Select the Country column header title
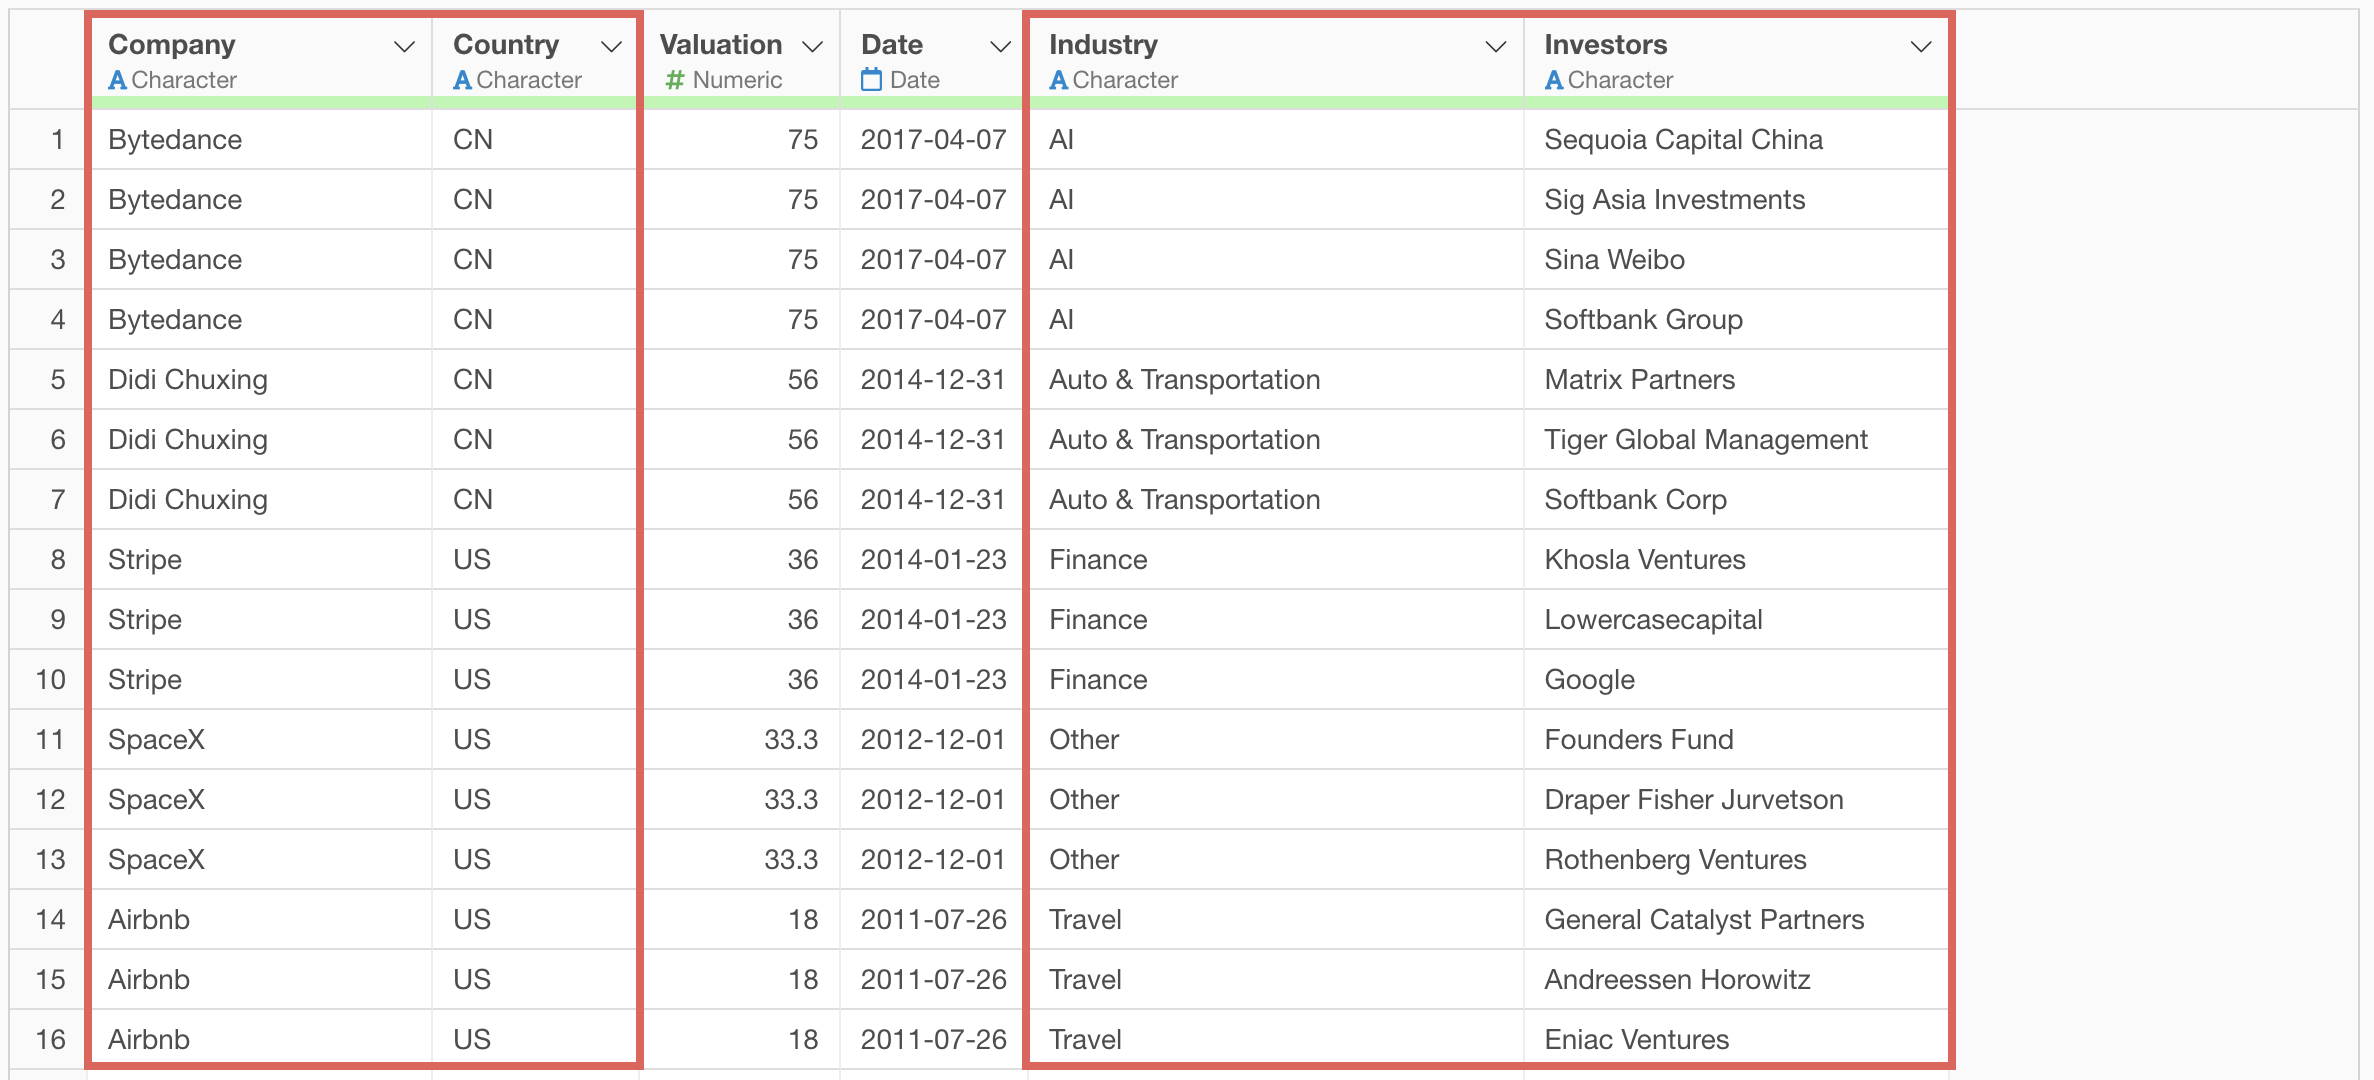2374x1080 pixels. [x=506, y=45]
